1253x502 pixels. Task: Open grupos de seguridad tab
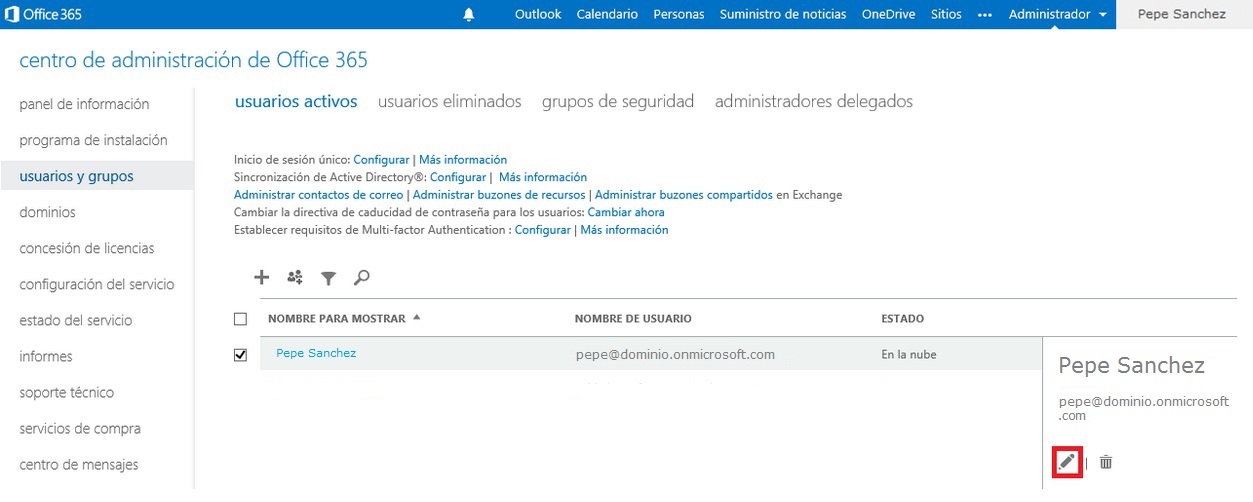tap(618, 101)
